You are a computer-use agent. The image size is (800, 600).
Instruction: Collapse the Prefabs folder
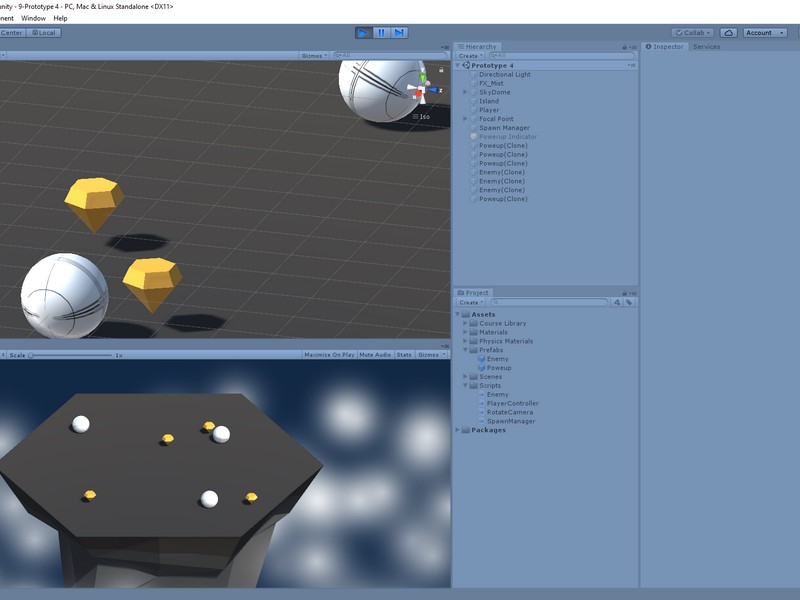(x=465, y=350)
